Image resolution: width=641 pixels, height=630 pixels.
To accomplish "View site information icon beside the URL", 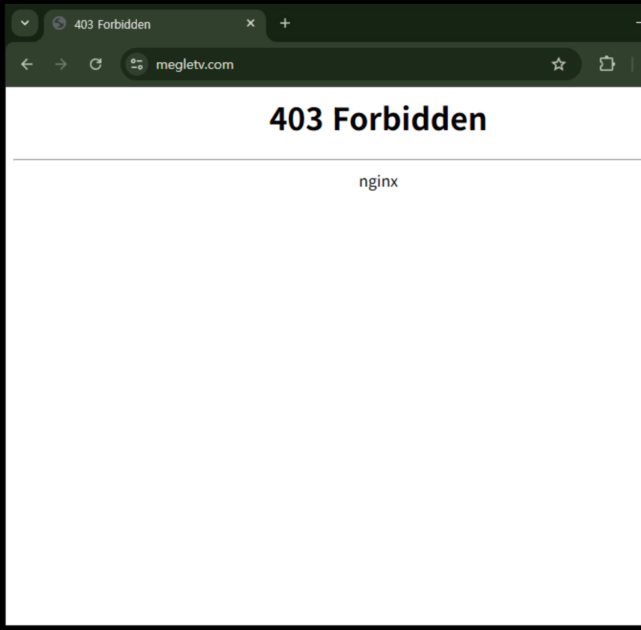I will point(137,64).
